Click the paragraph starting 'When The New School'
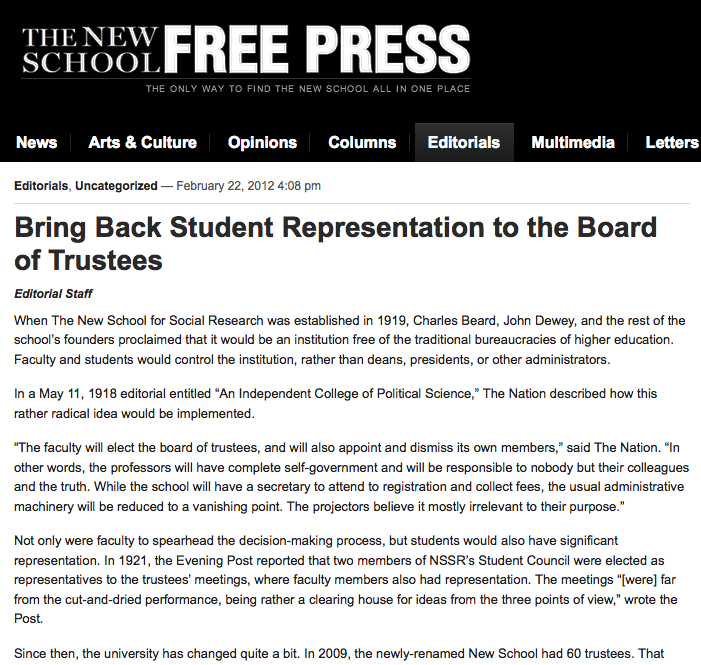701x665 pixels. coord(350,340)
